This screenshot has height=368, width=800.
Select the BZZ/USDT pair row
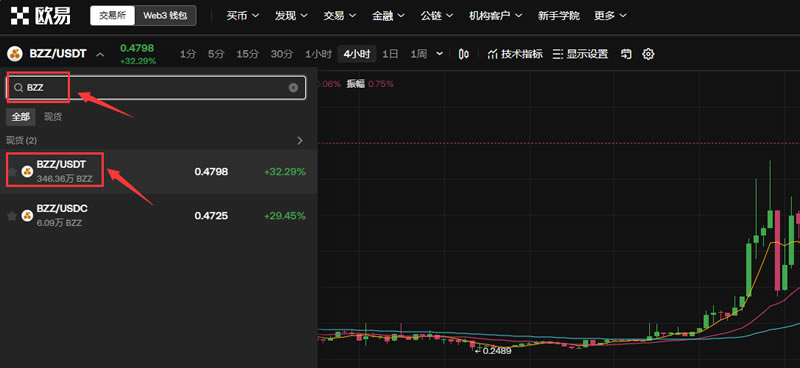click(x=159, y=171)
